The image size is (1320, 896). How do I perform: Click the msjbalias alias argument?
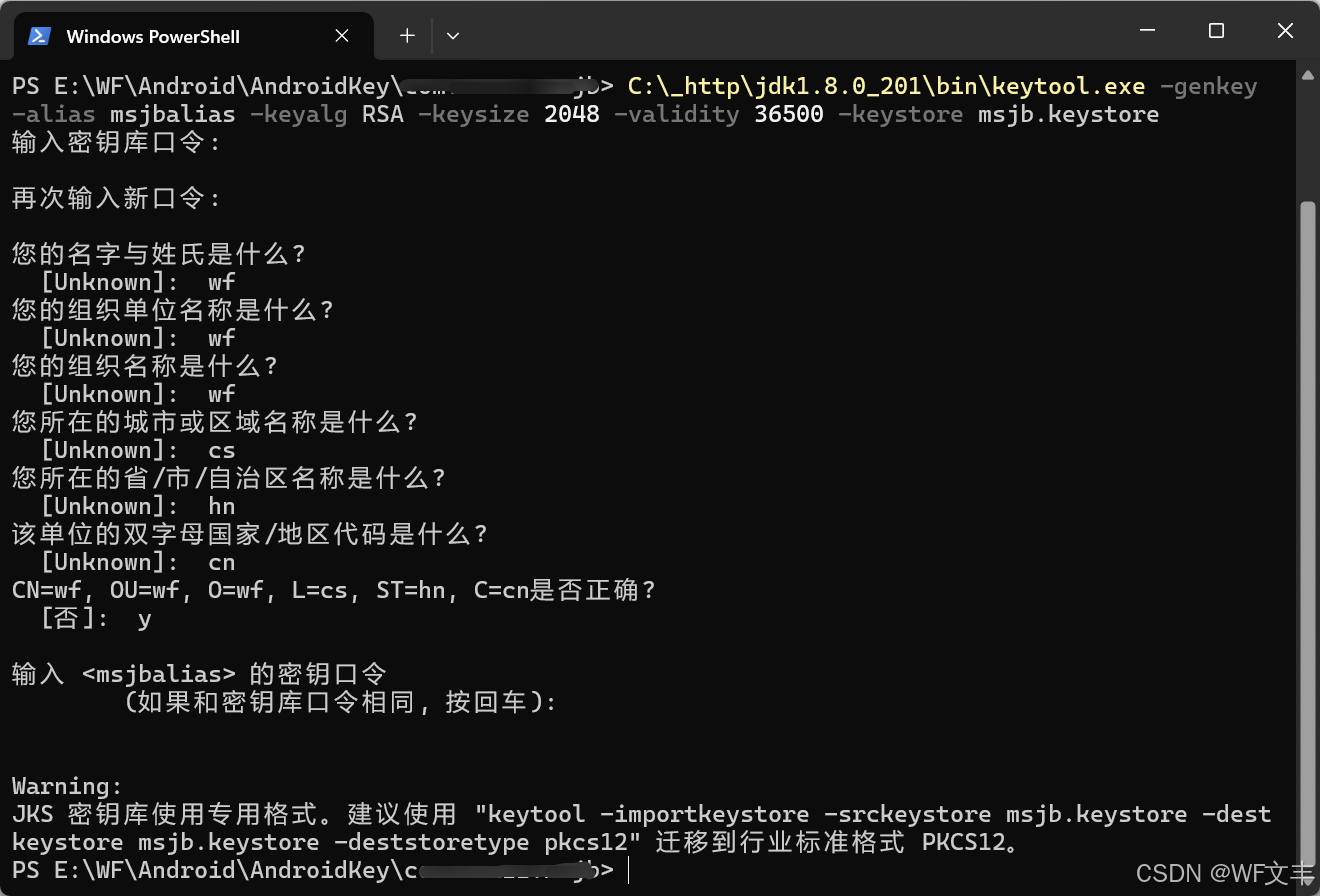pyautogui.click(x=172, y=114)
